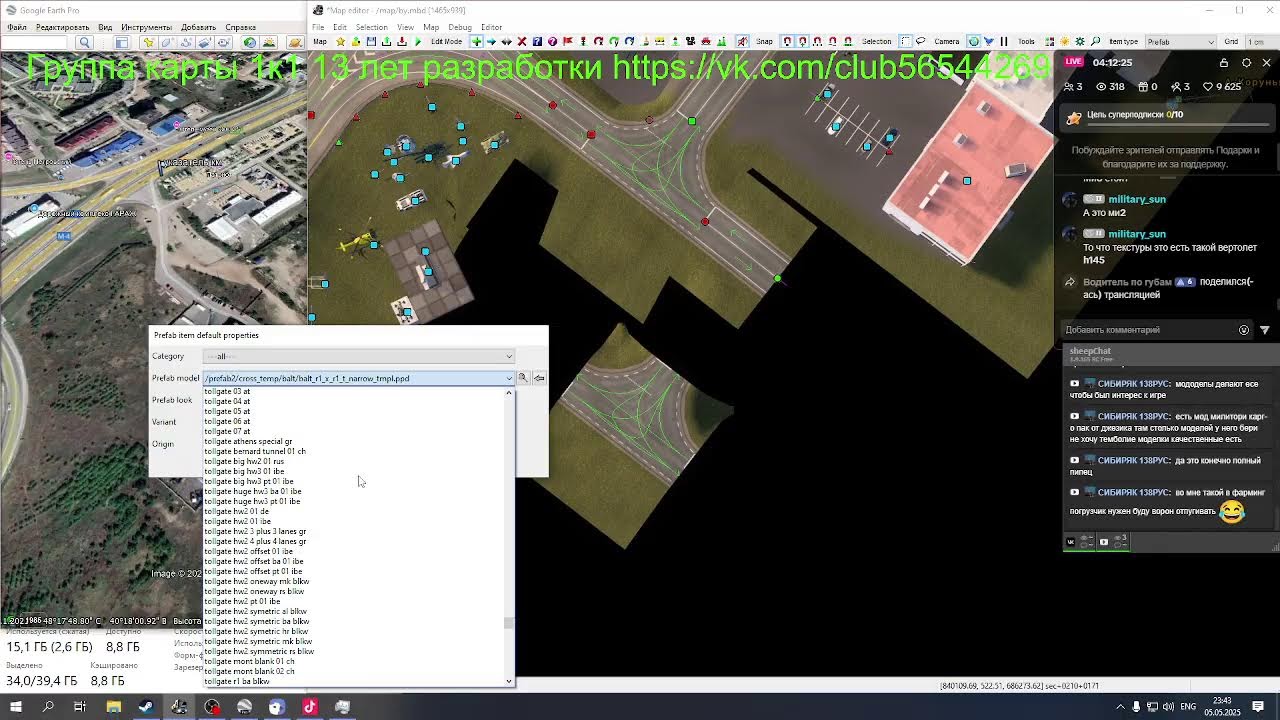
Task: Open the Selection menu in Map editor
Action: point(371,27)
